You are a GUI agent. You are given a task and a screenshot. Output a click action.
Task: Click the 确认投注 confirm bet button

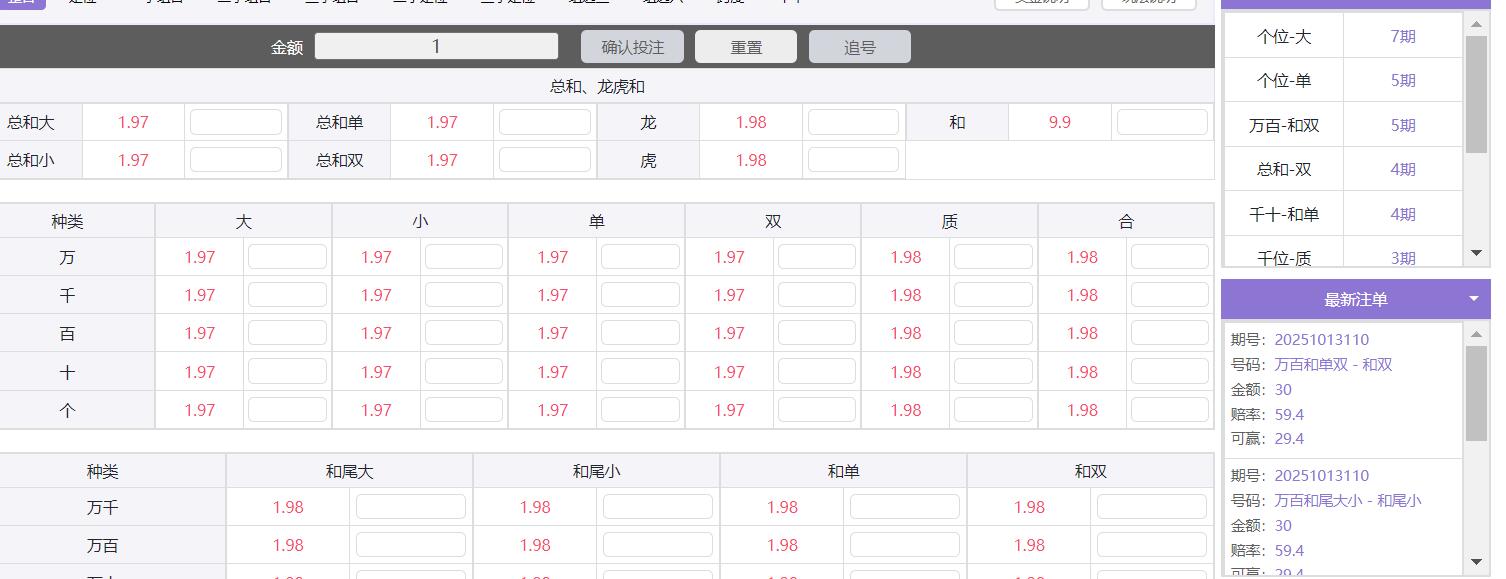[634, 45]
